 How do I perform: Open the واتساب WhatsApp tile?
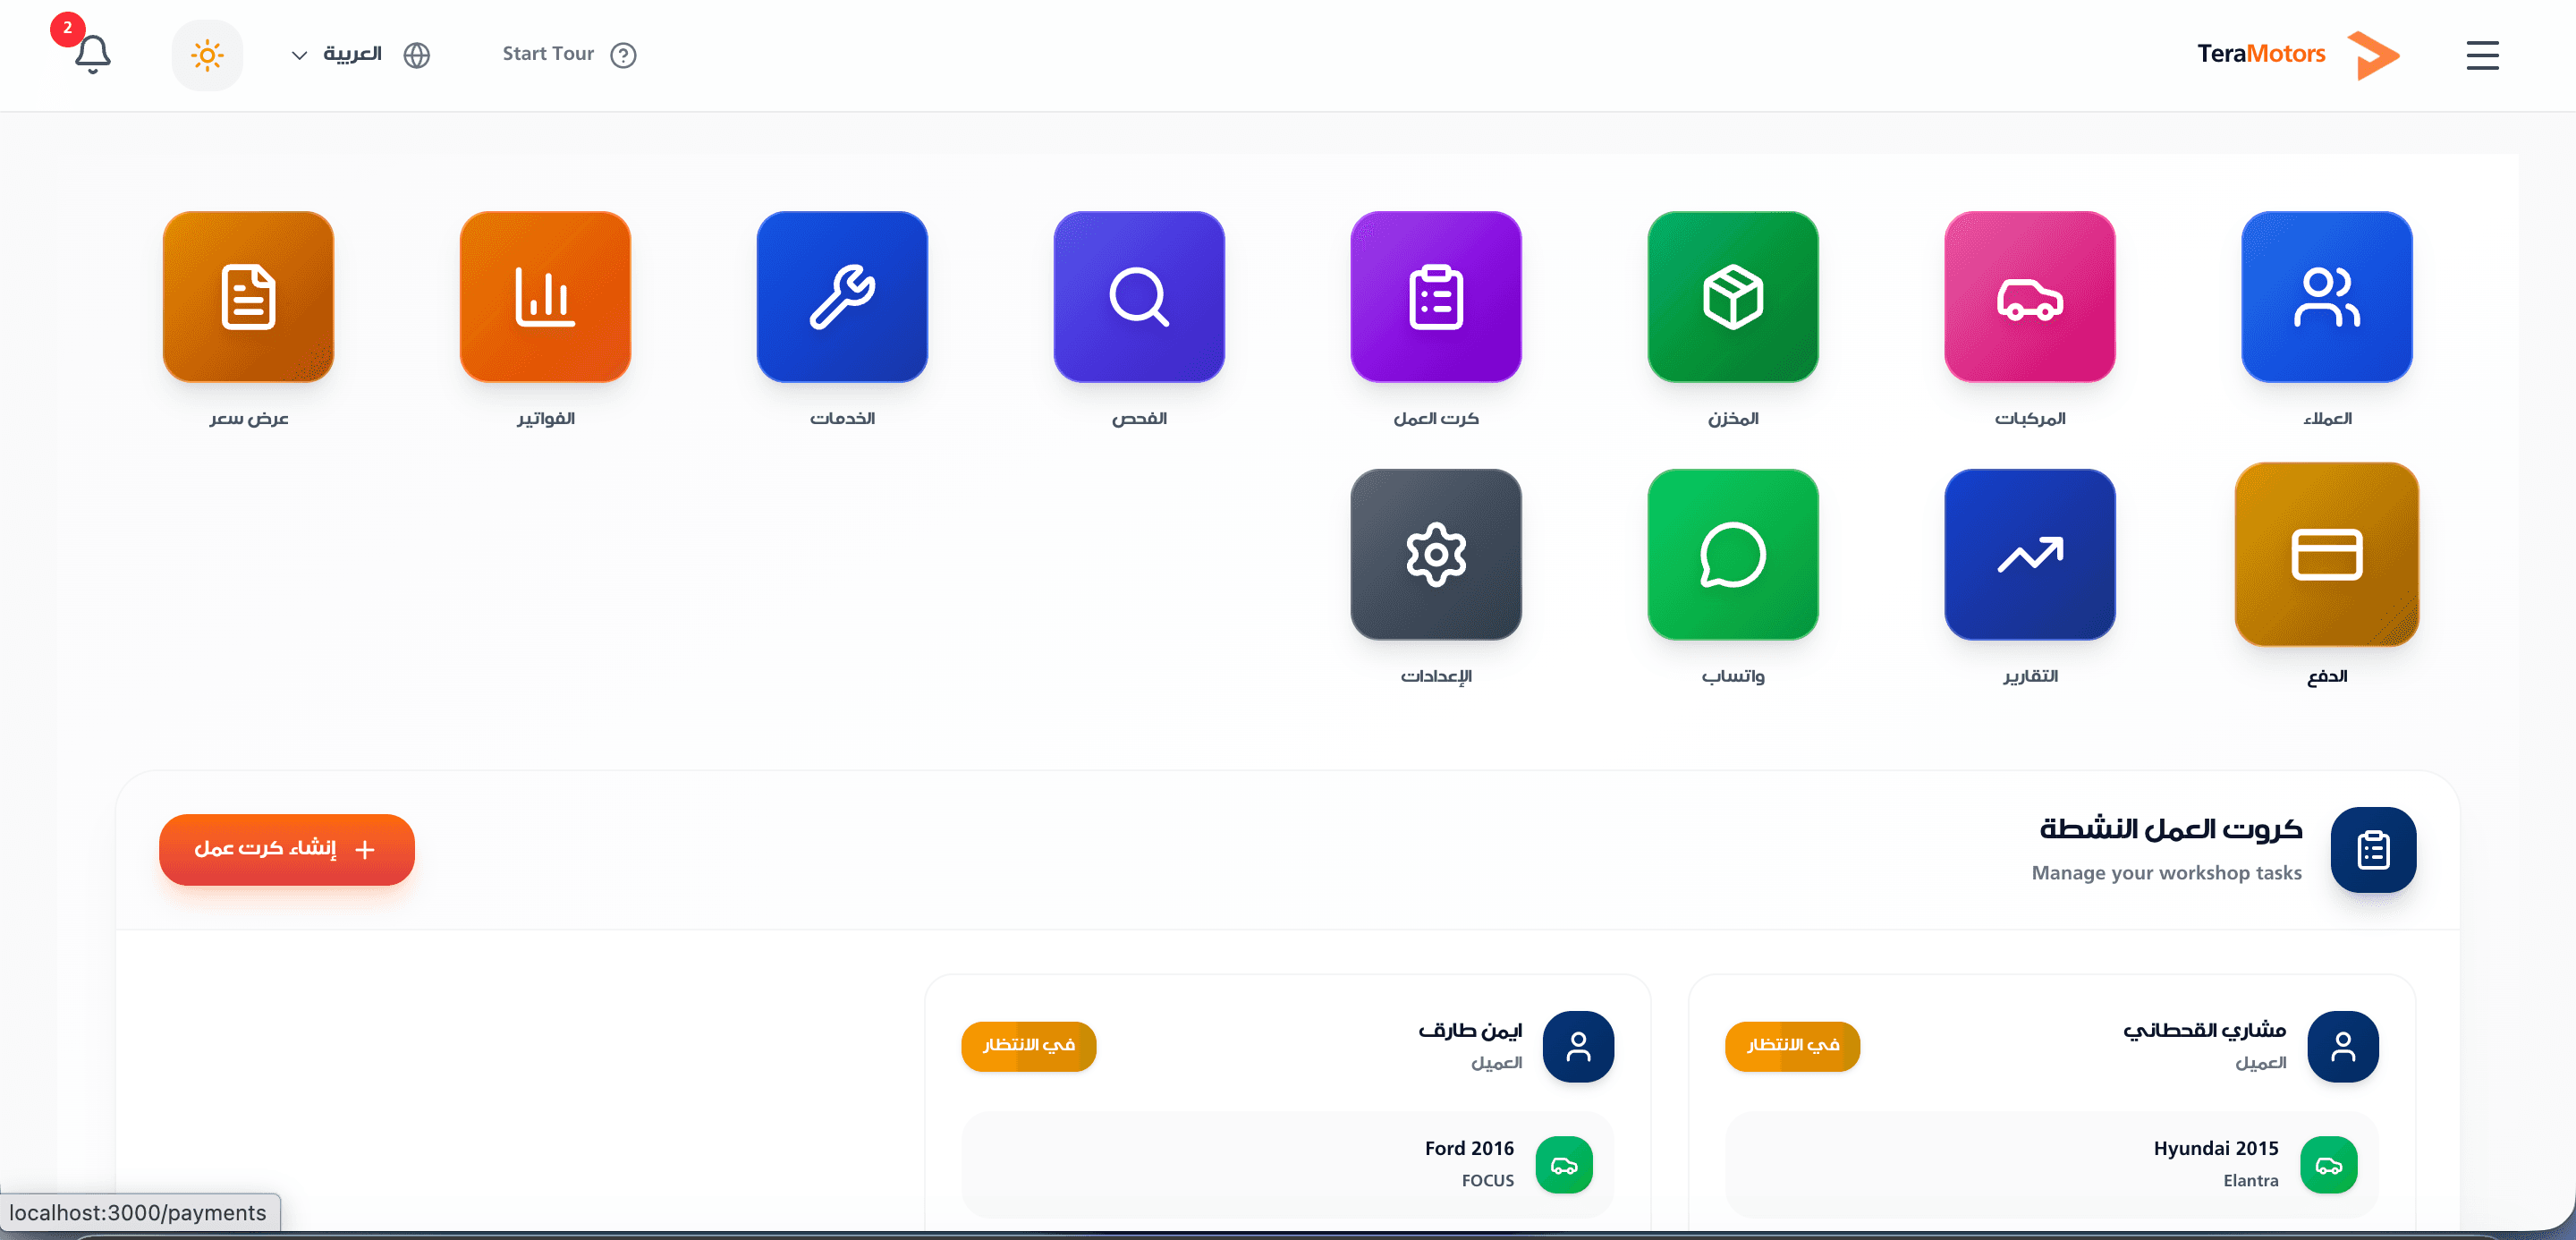point(1733,554)
